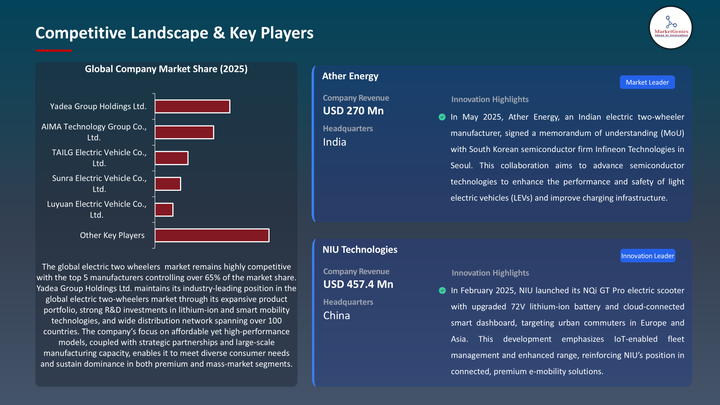Select the TAILG Electric Vehicle bar
The height and width of the screenshot is (405, 720).
(x=171, y=158)
